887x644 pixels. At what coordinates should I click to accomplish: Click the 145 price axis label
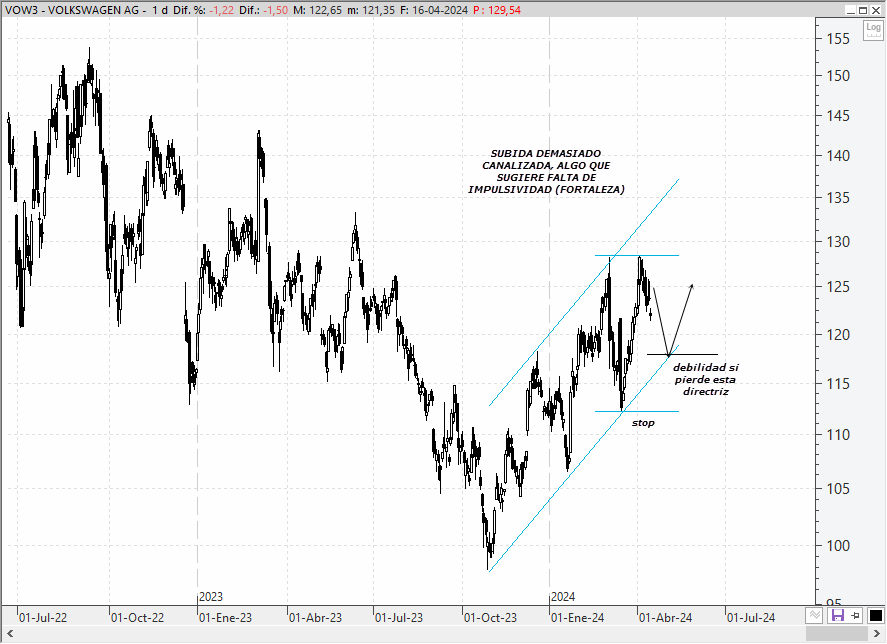(838, 116)
